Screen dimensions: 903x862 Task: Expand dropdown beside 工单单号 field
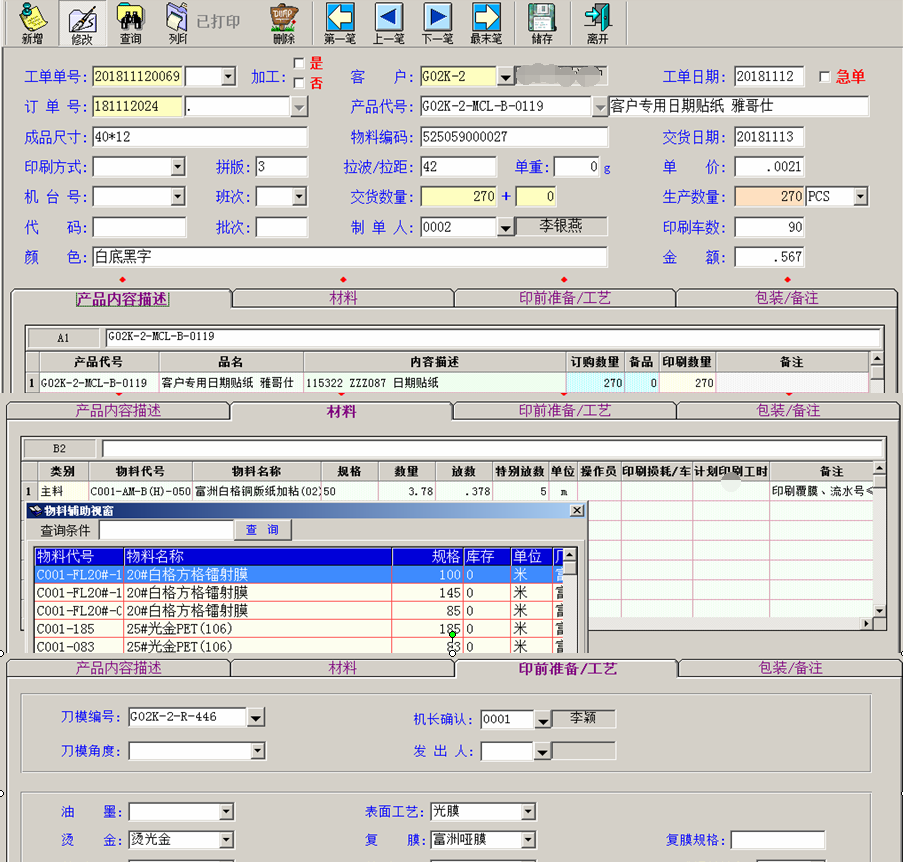point(228,77)
